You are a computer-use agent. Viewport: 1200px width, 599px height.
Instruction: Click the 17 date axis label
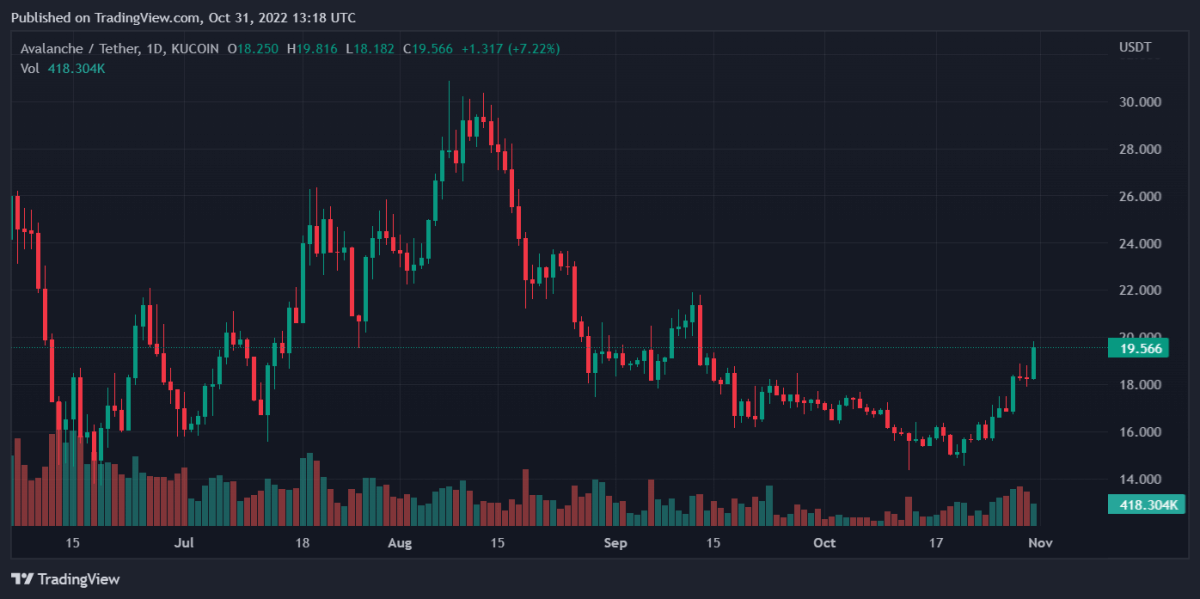(x=936, y=543)
